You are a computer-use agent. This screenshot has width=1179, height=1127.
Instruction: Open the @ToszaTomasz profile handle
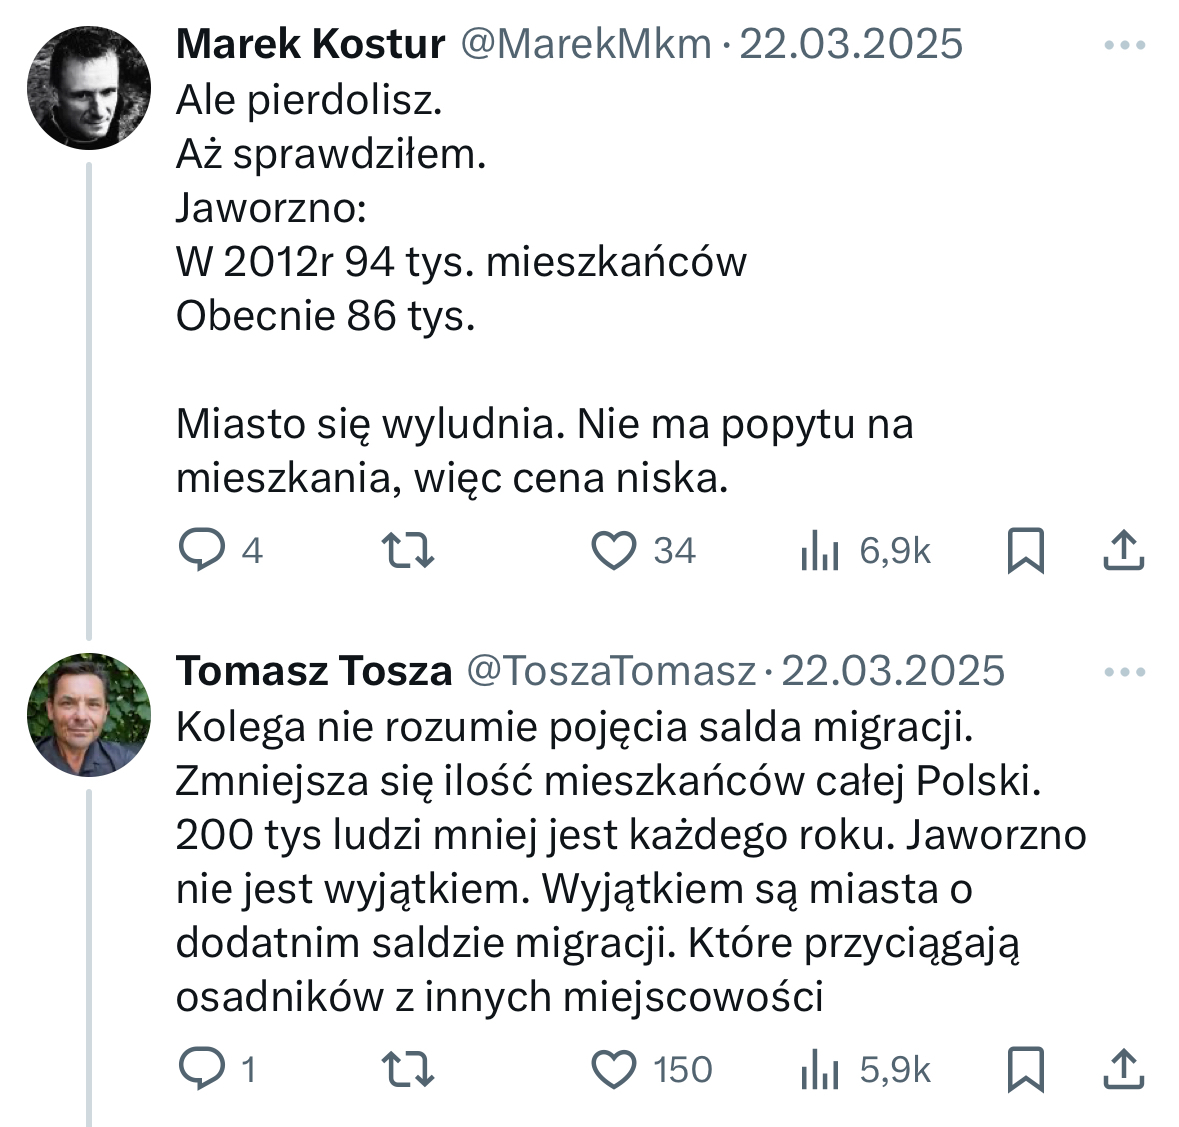pyautogui.click(x=611, y=671)
